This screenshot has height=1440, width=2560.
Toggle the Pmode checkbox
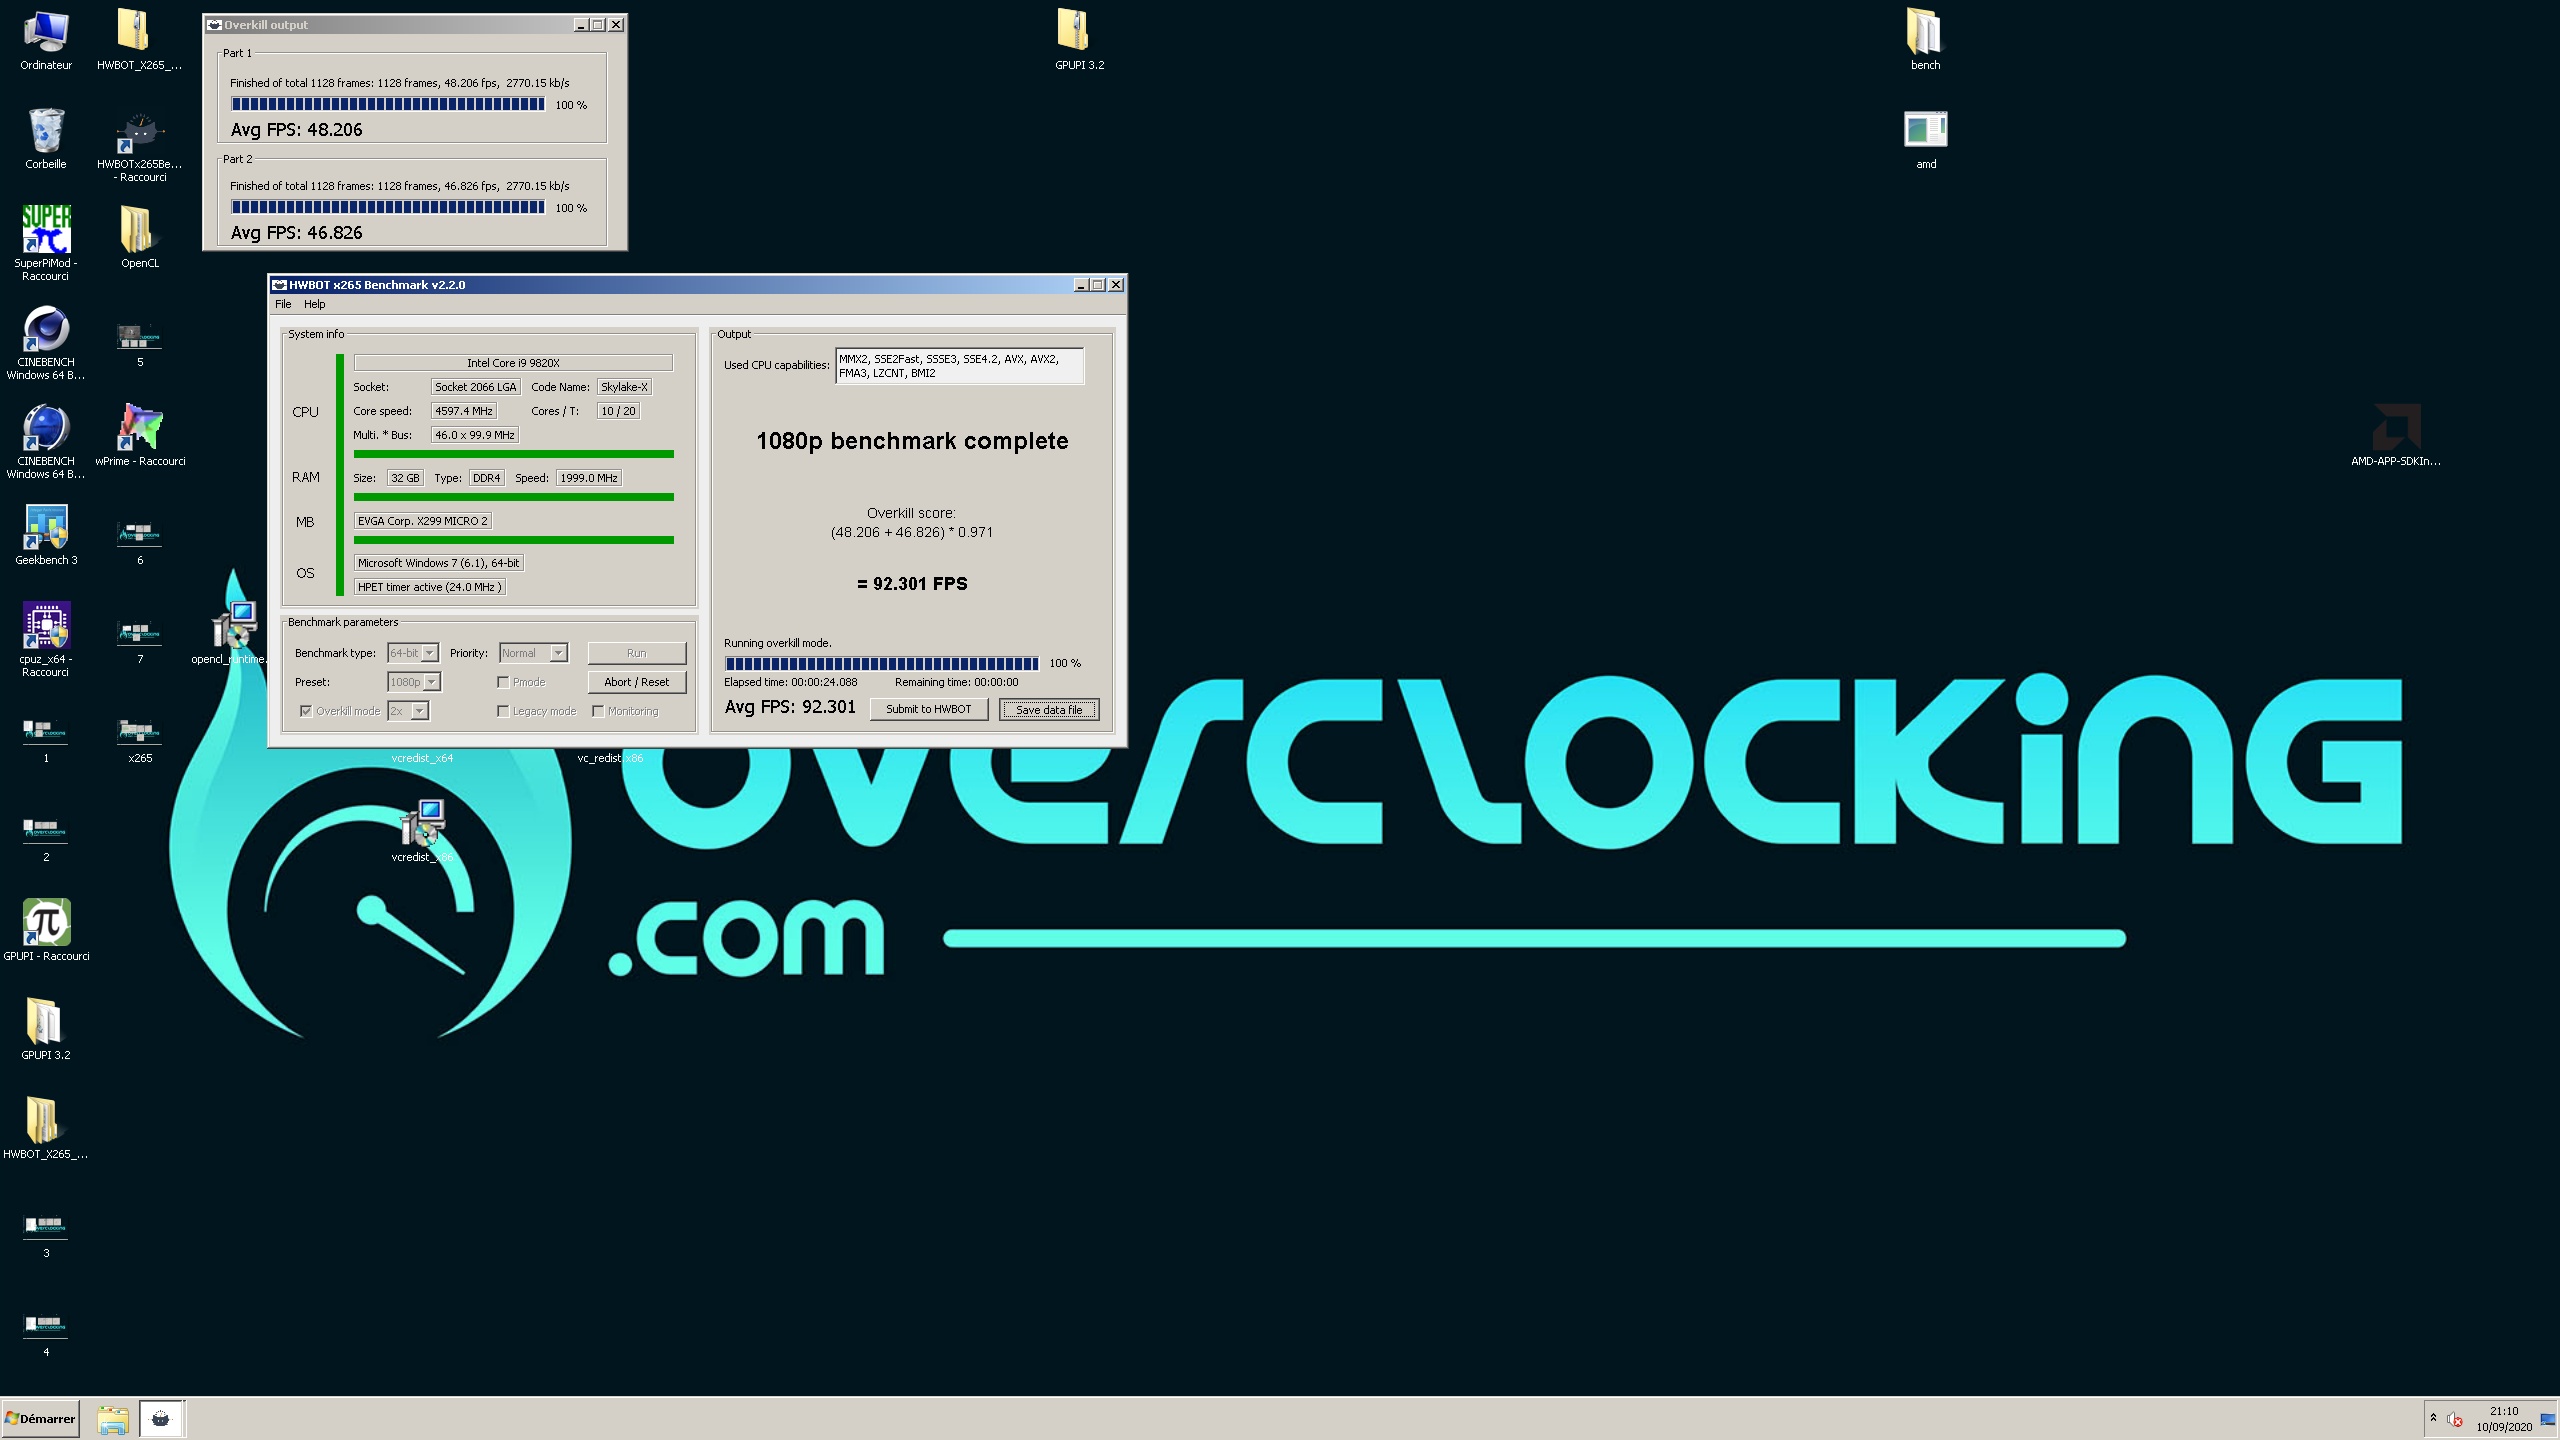coord(503,682)
